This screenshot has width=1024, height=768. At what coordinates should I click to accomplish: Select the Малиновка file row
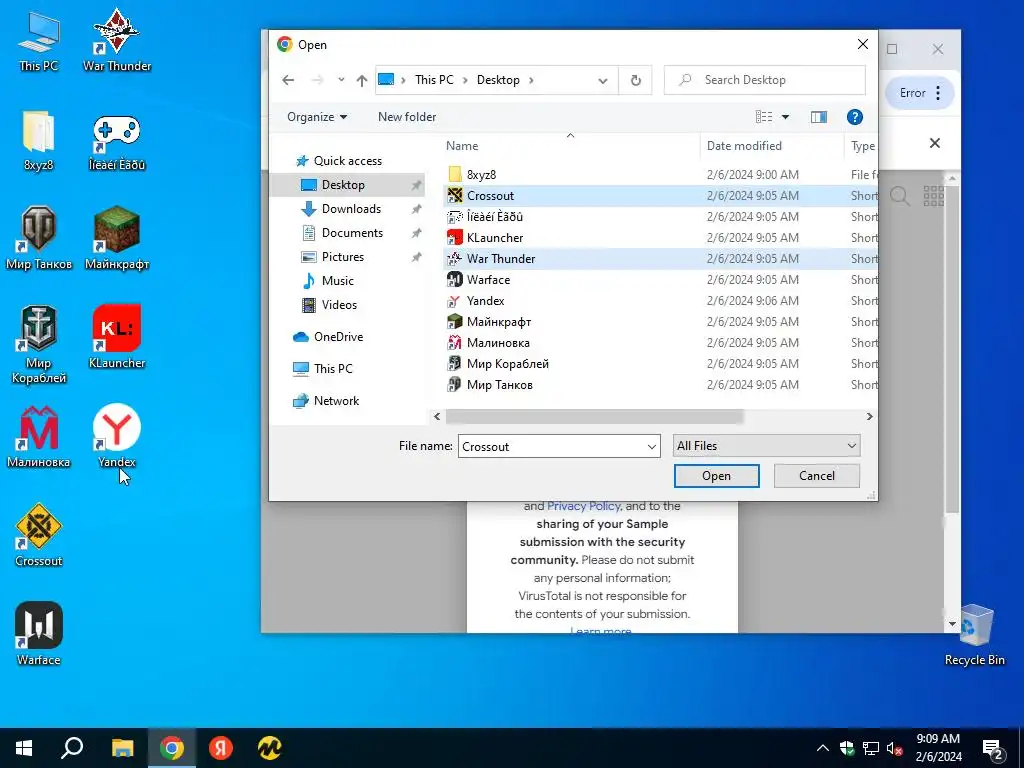[x=660, y=343]
